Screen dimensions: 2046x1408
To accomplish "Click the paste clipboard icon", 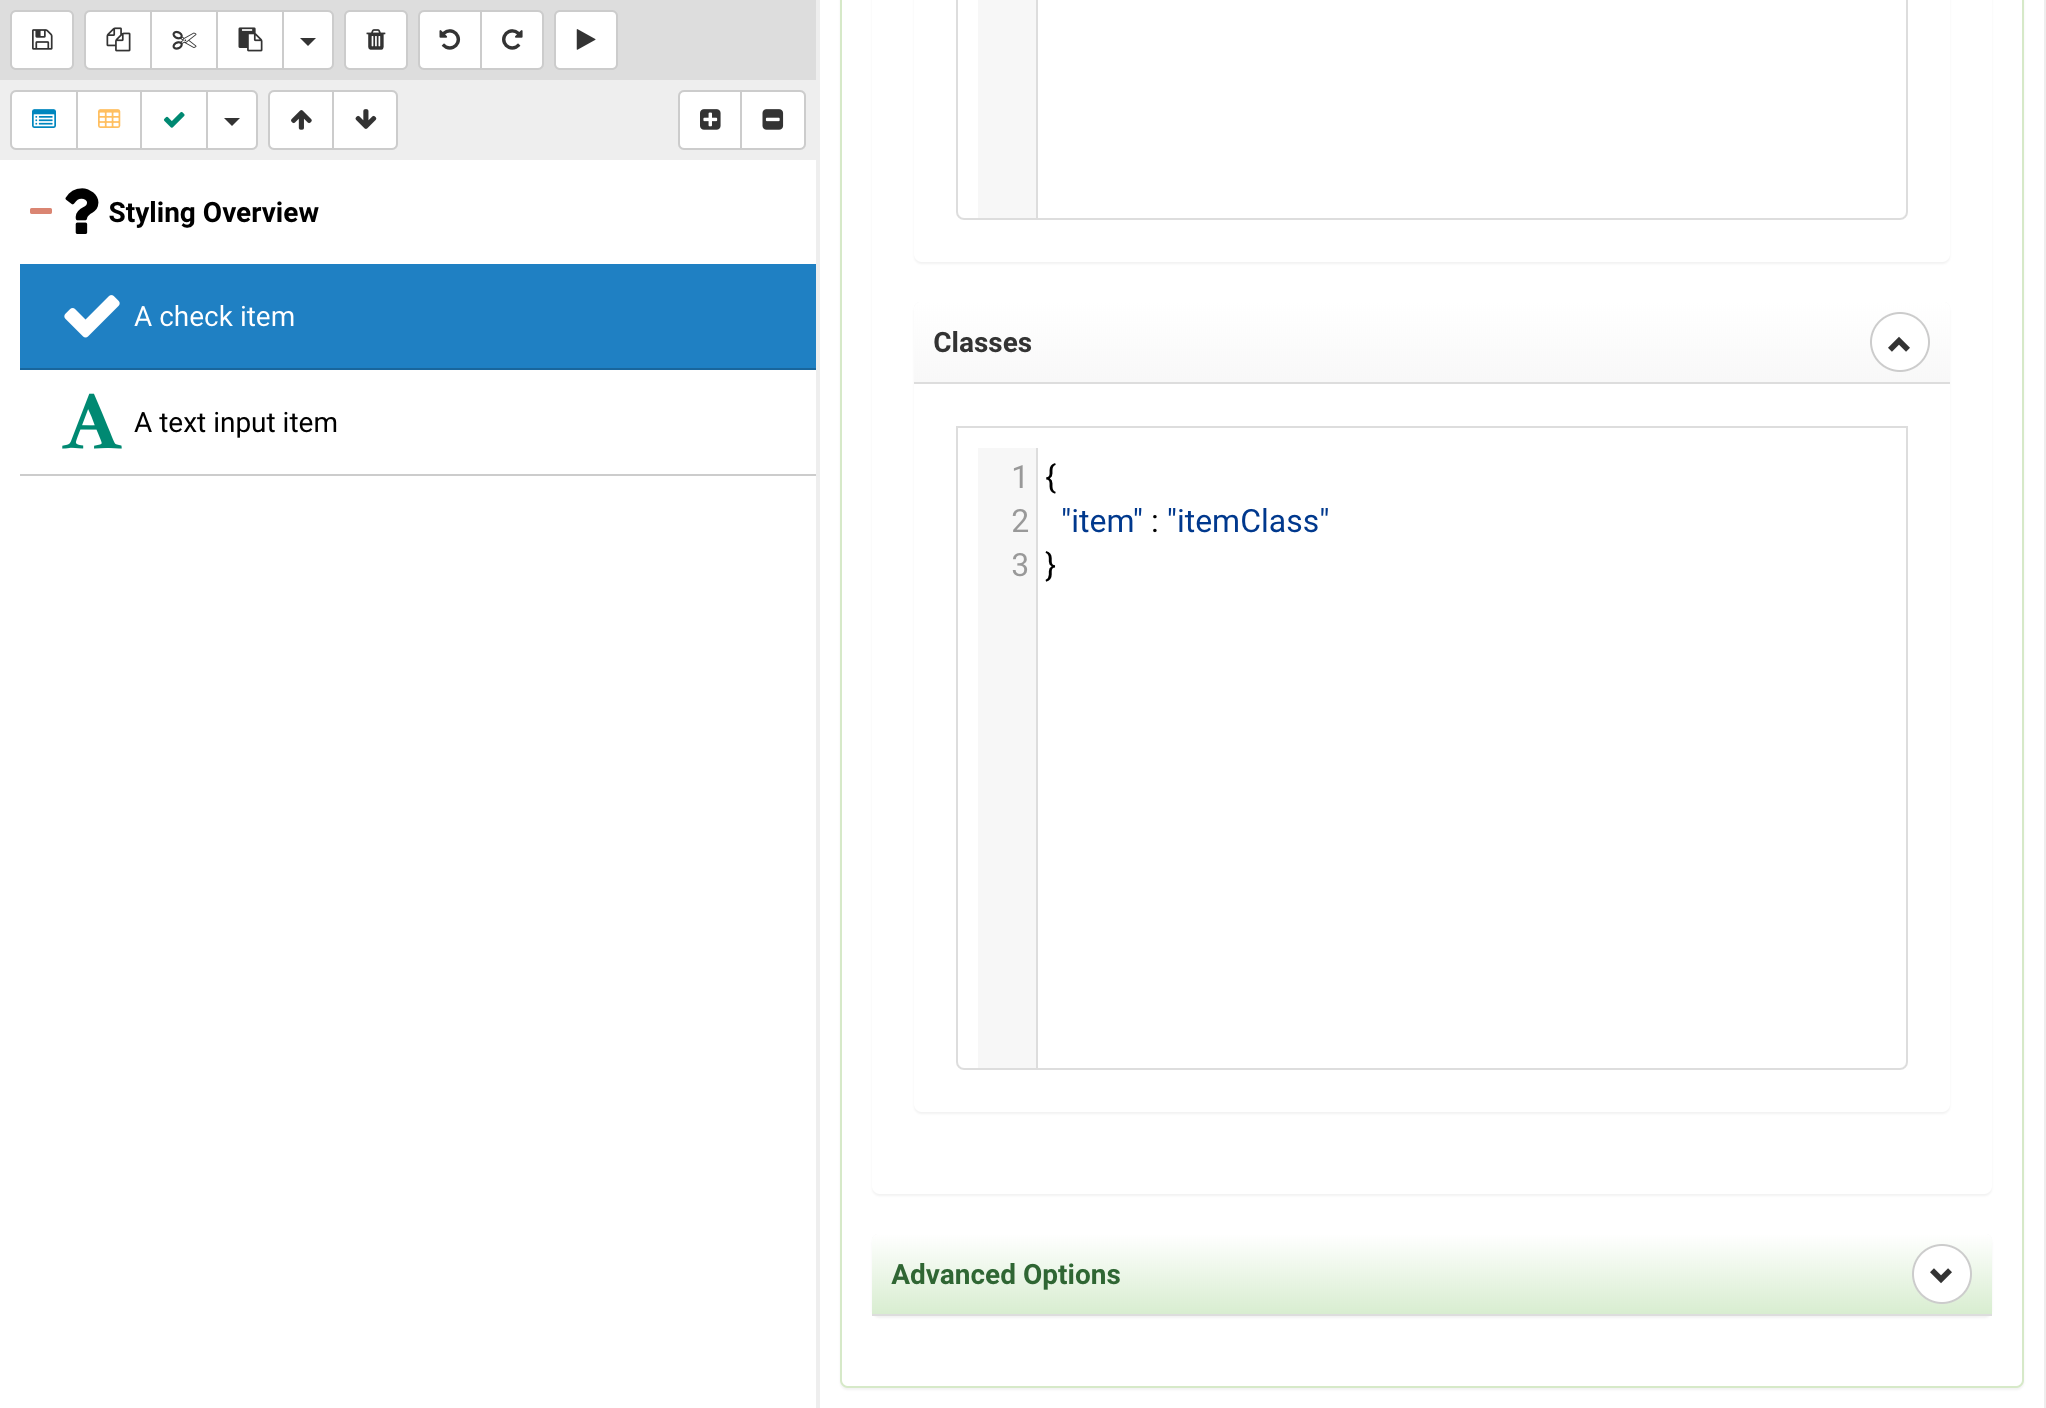I will [250, 40].
